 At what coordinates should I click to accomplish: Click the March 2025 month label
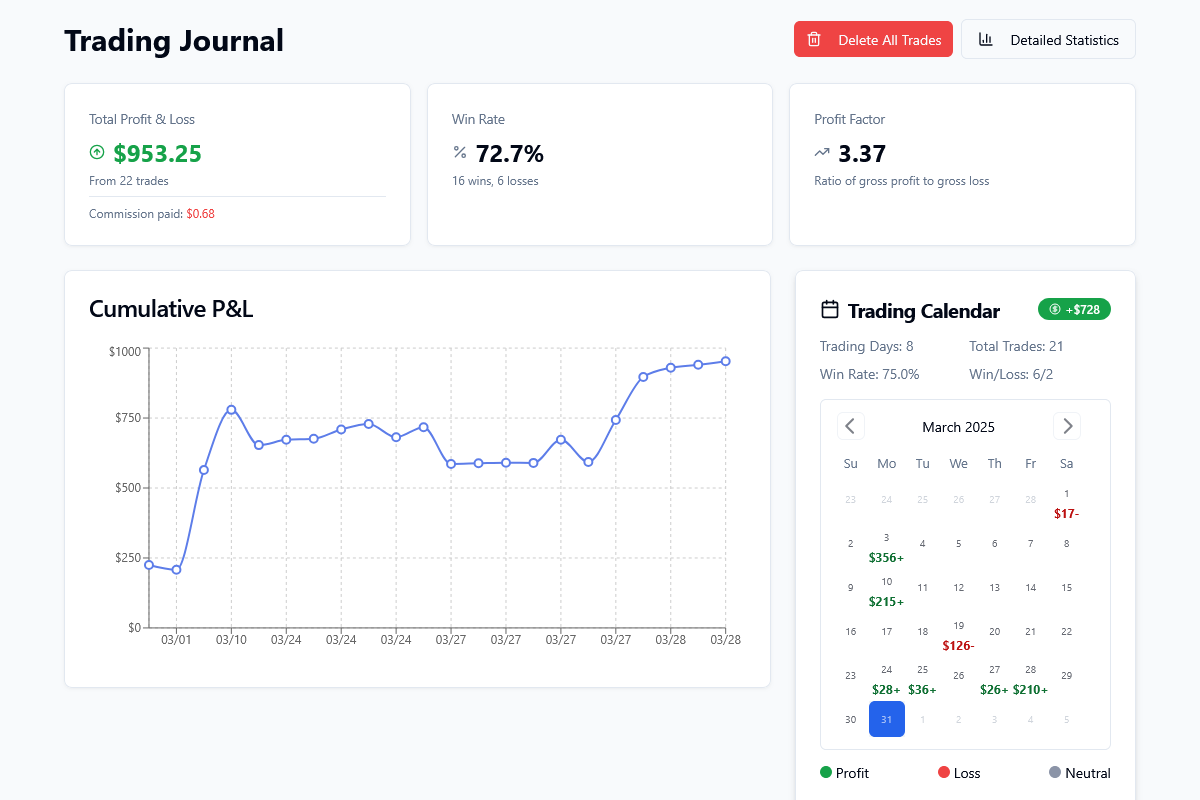(x=958, y=427)
